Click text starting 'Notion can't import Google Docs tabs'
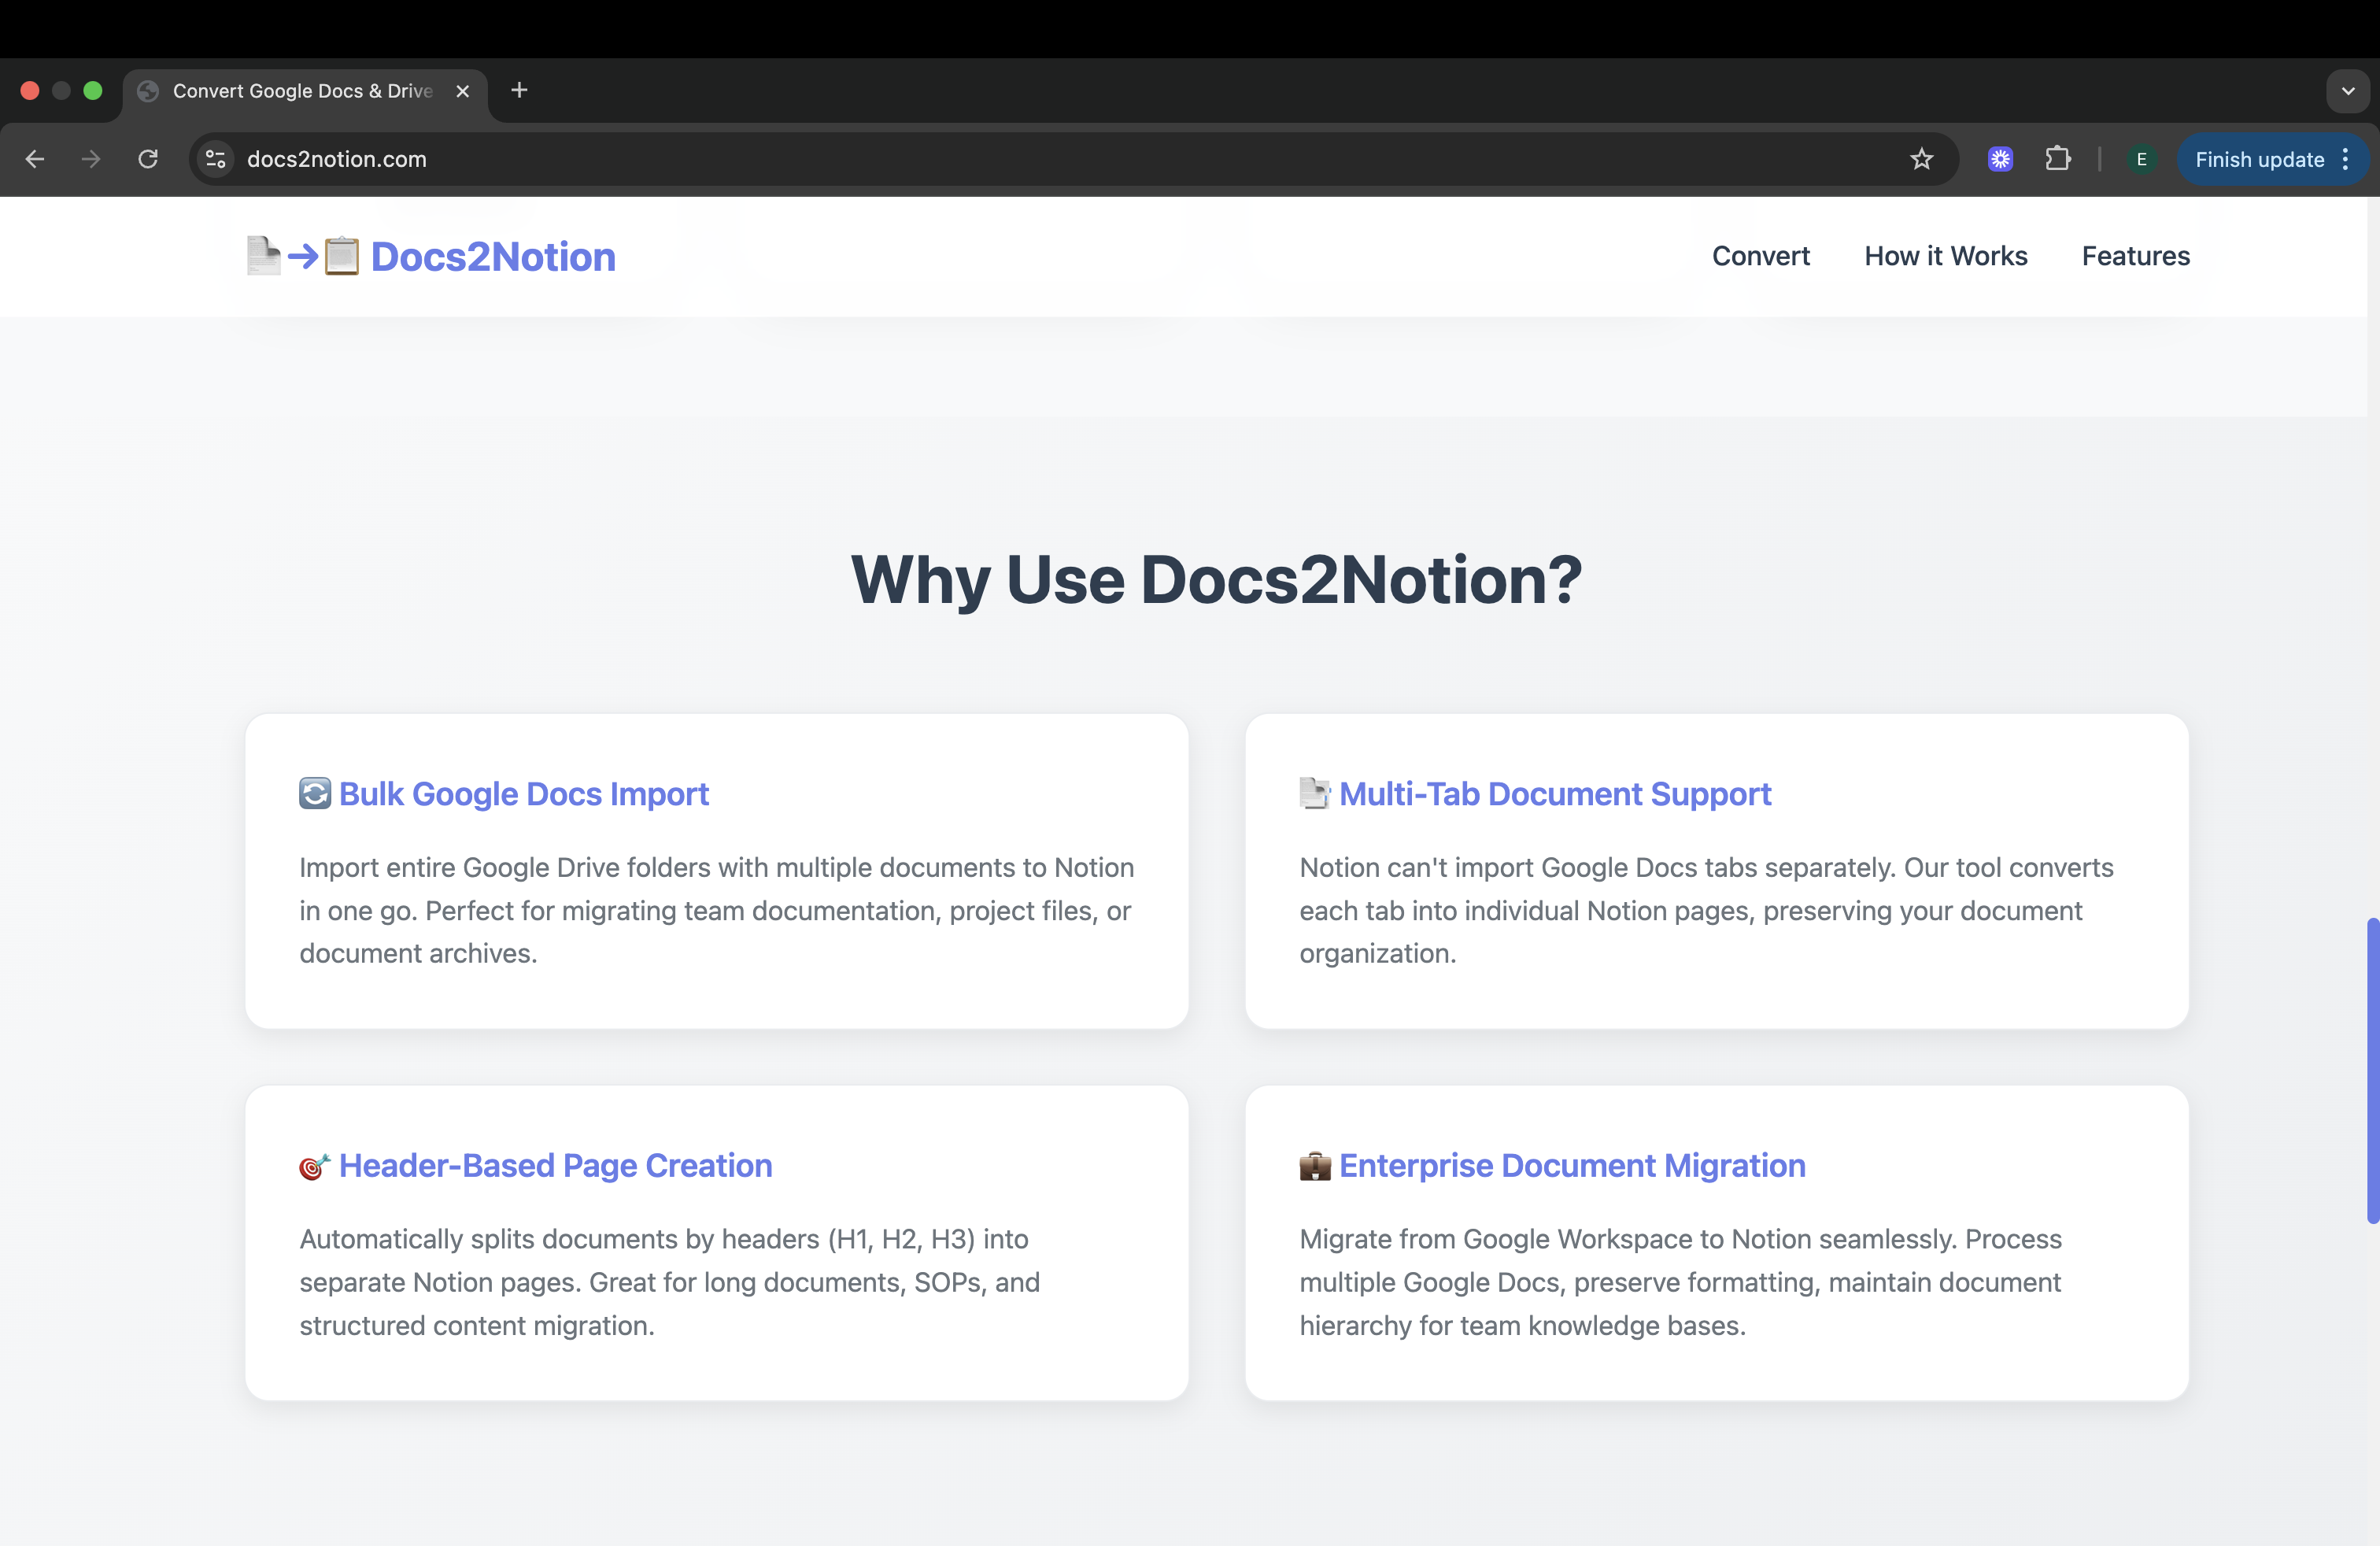 point(1706,910)
